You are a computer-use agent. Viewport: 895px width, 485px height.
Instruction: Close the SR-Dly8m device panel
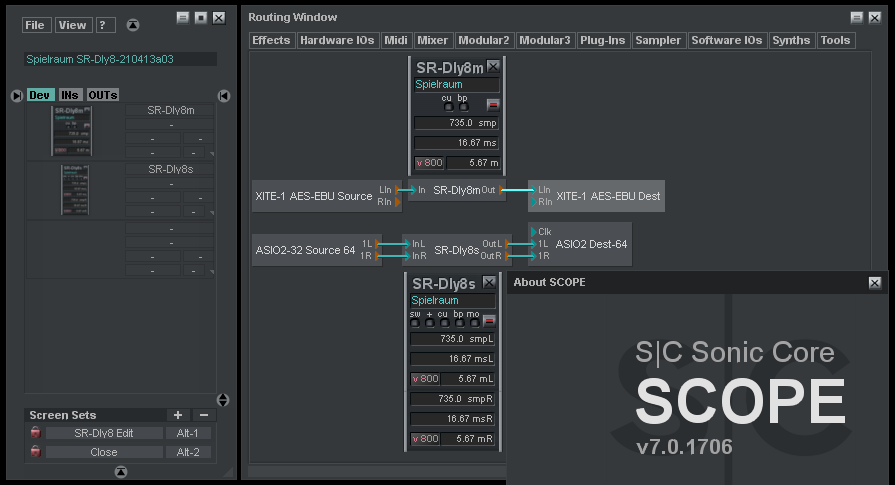click(493, 66)
